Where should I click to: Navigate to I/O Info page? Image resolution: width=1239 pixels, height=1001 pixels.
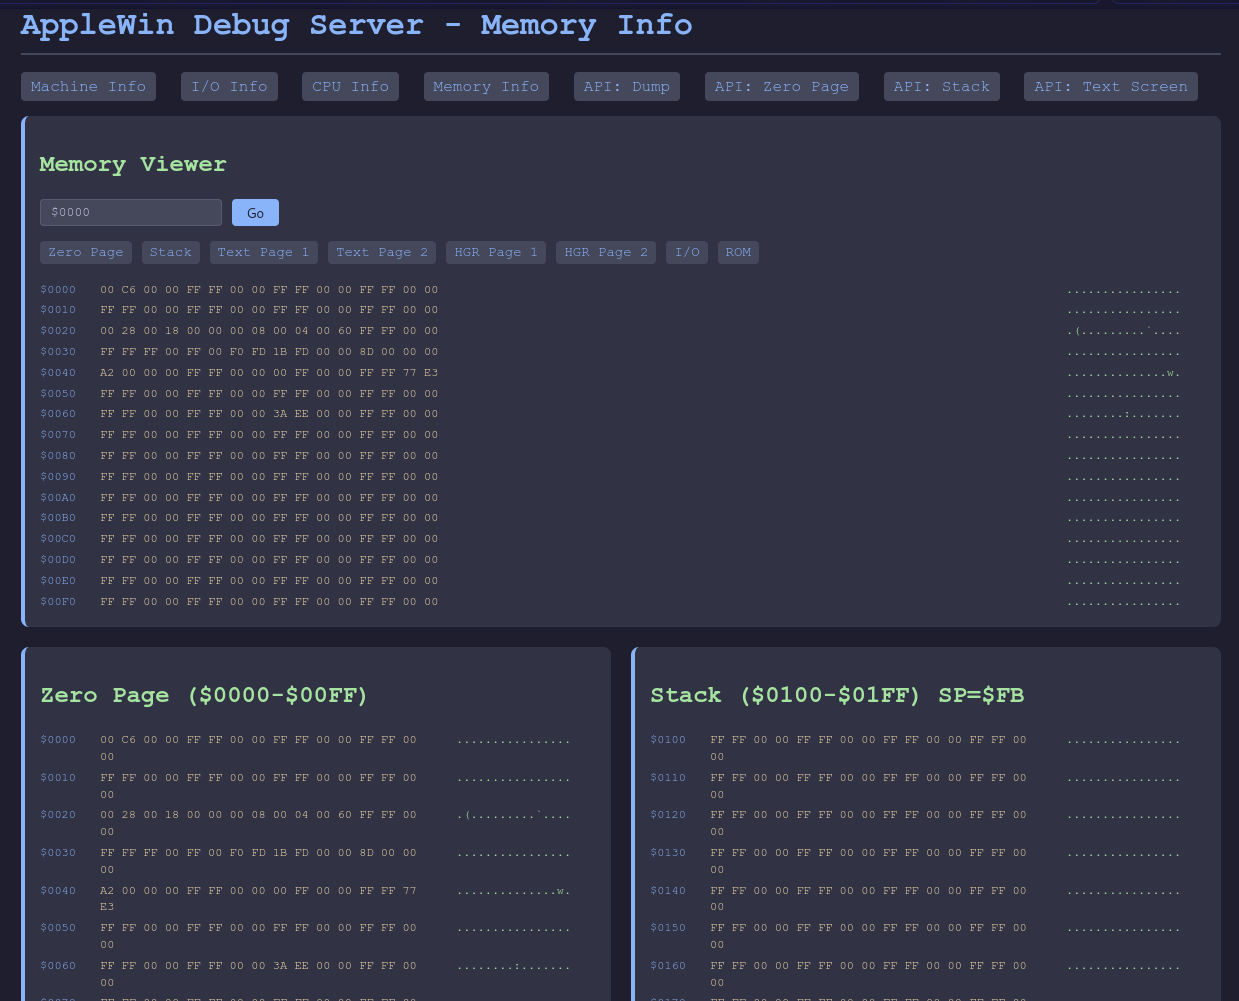[x=229, y=87]
